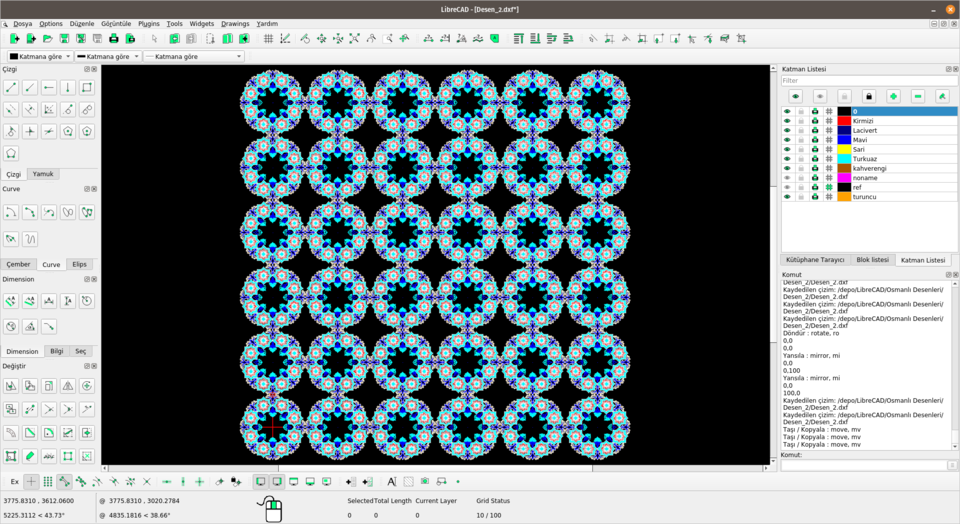Open the Görüntüle menu
The height and width of the screenshot is (524, 960).
116,24
